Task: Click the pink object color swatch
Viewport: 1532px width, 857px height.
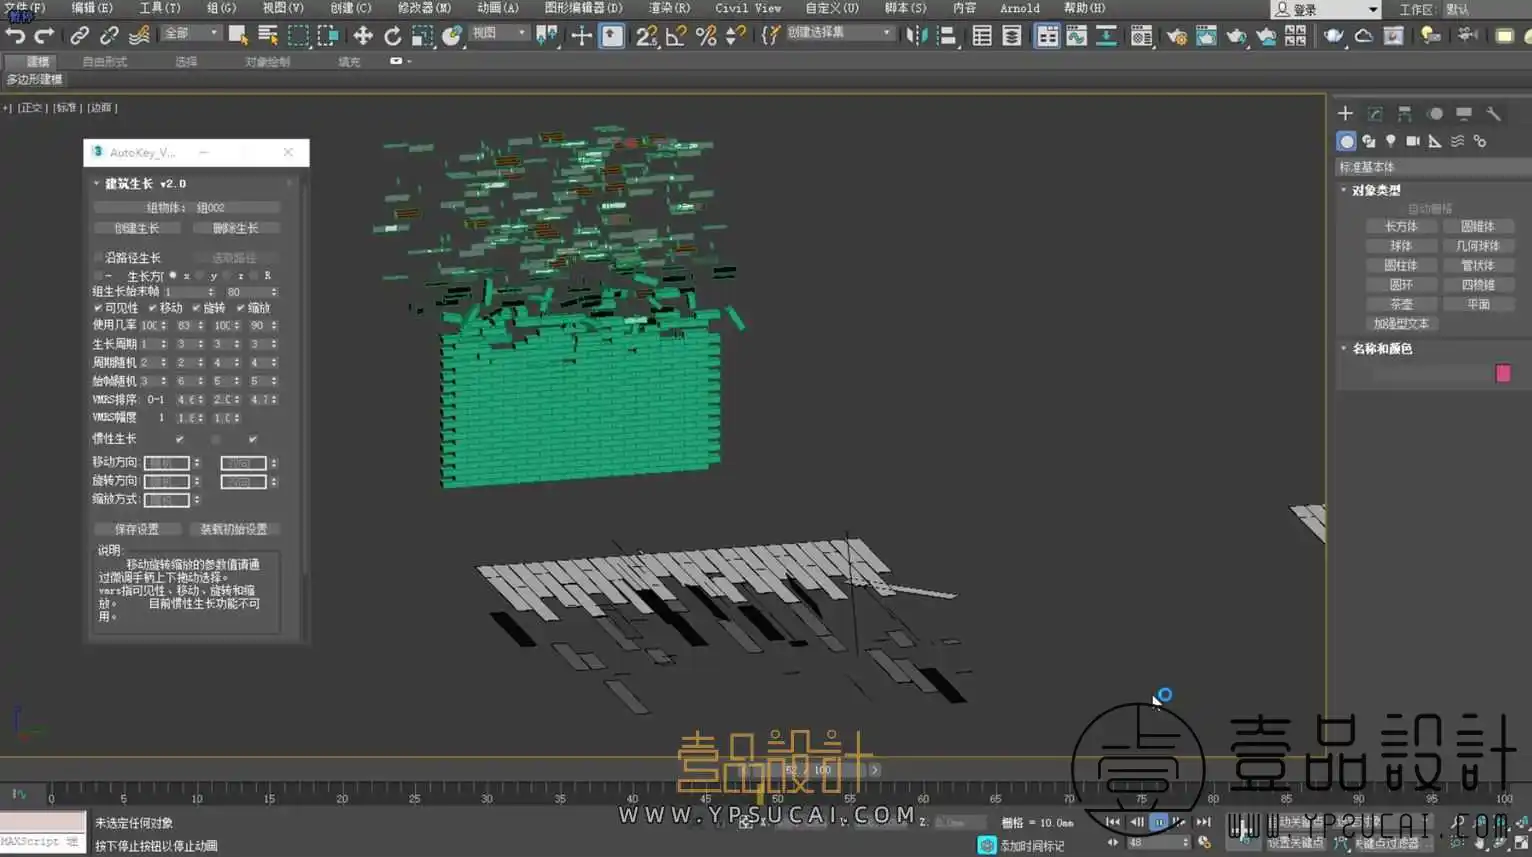Action: coord(1503,373)
